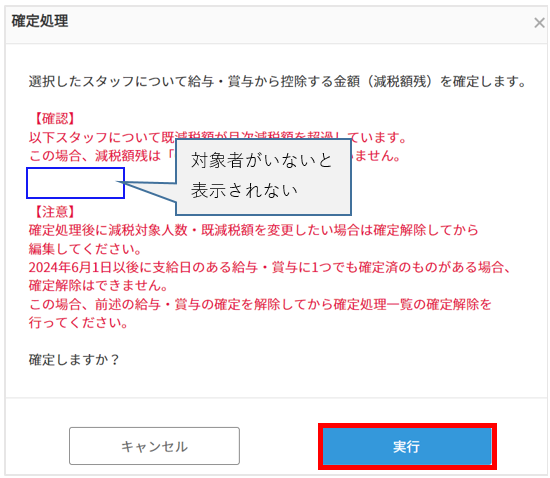Click the line starting 以下スタッフについて

point(217,137)
